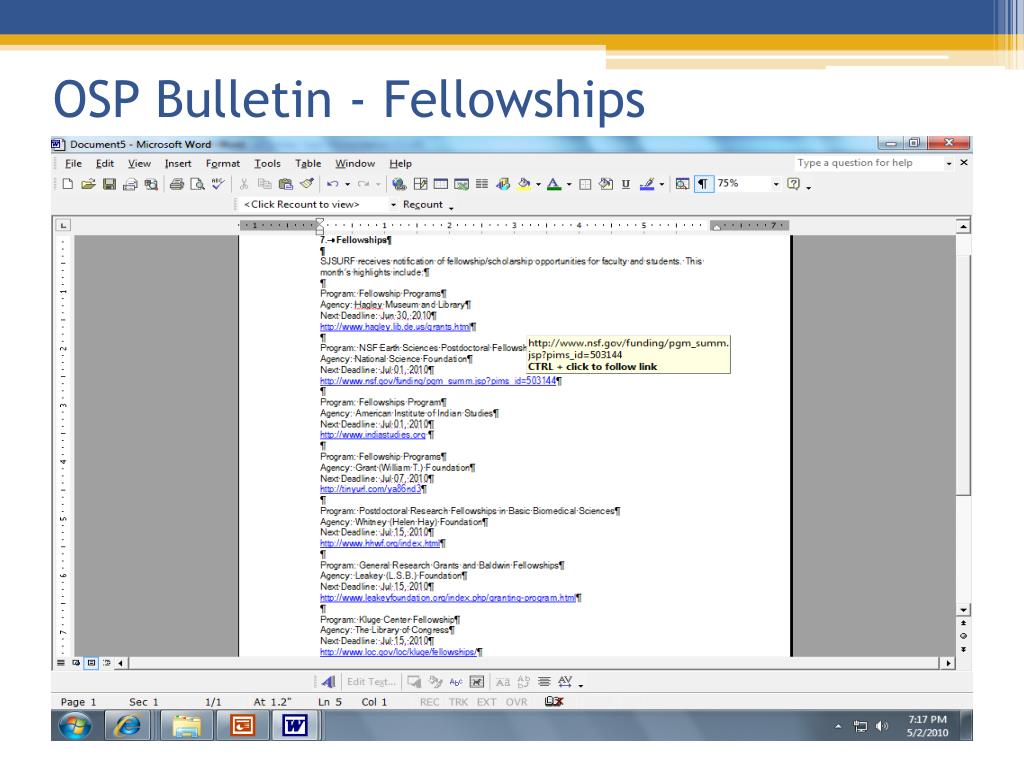Viewport: 1024px width, 768px height.
Task: Click the Tables and Borders icon
Action: [421, 184]
